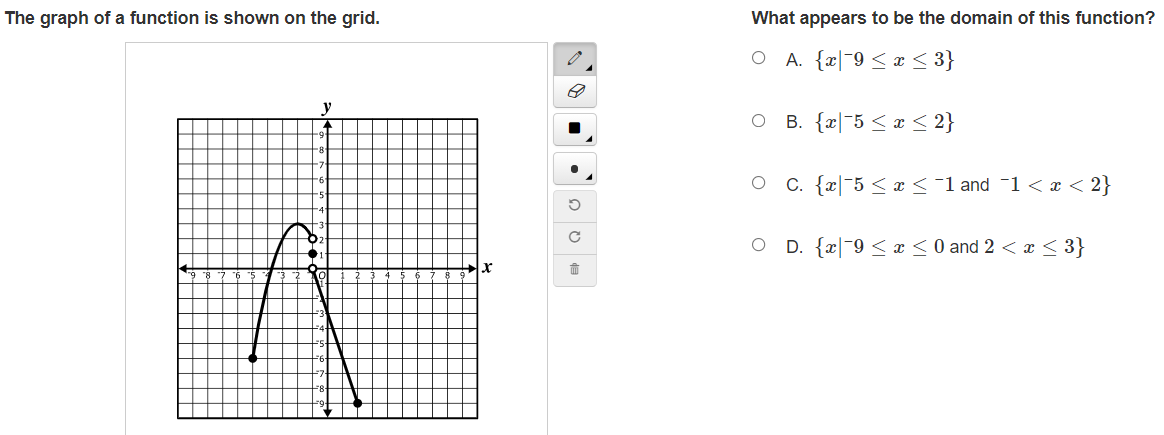The image size is (1164, 435).
Task: Click the x-axis label right of grid
Action: (487, 268)
